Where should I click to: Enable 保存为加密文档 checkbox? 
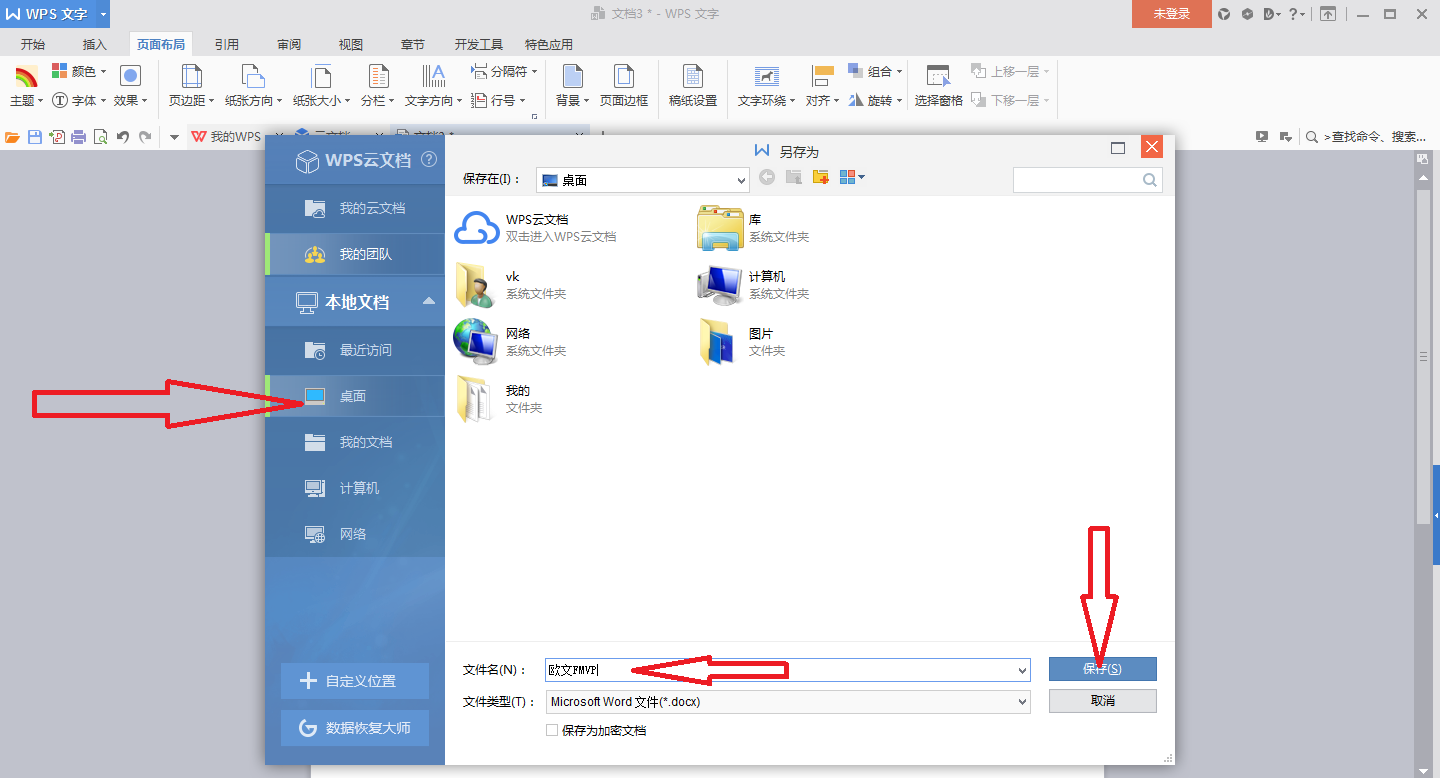click(x=552, y=730)
